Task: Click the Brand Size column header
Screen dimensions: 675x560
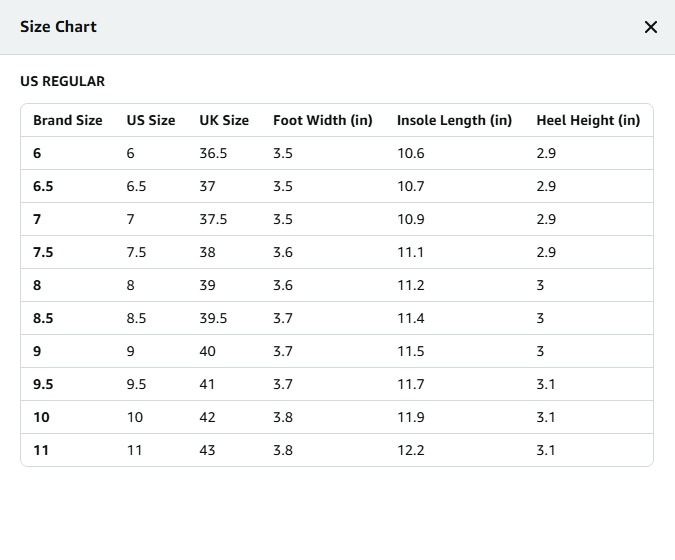Action: 67,120
